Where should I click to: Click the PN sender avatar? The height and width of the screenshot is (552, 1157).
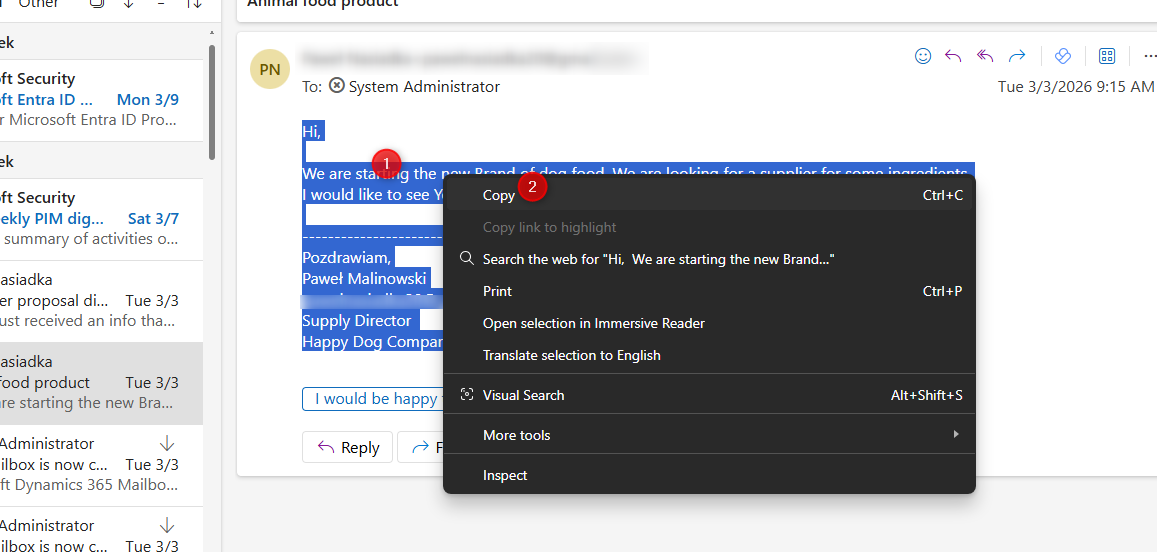point(269,69)
